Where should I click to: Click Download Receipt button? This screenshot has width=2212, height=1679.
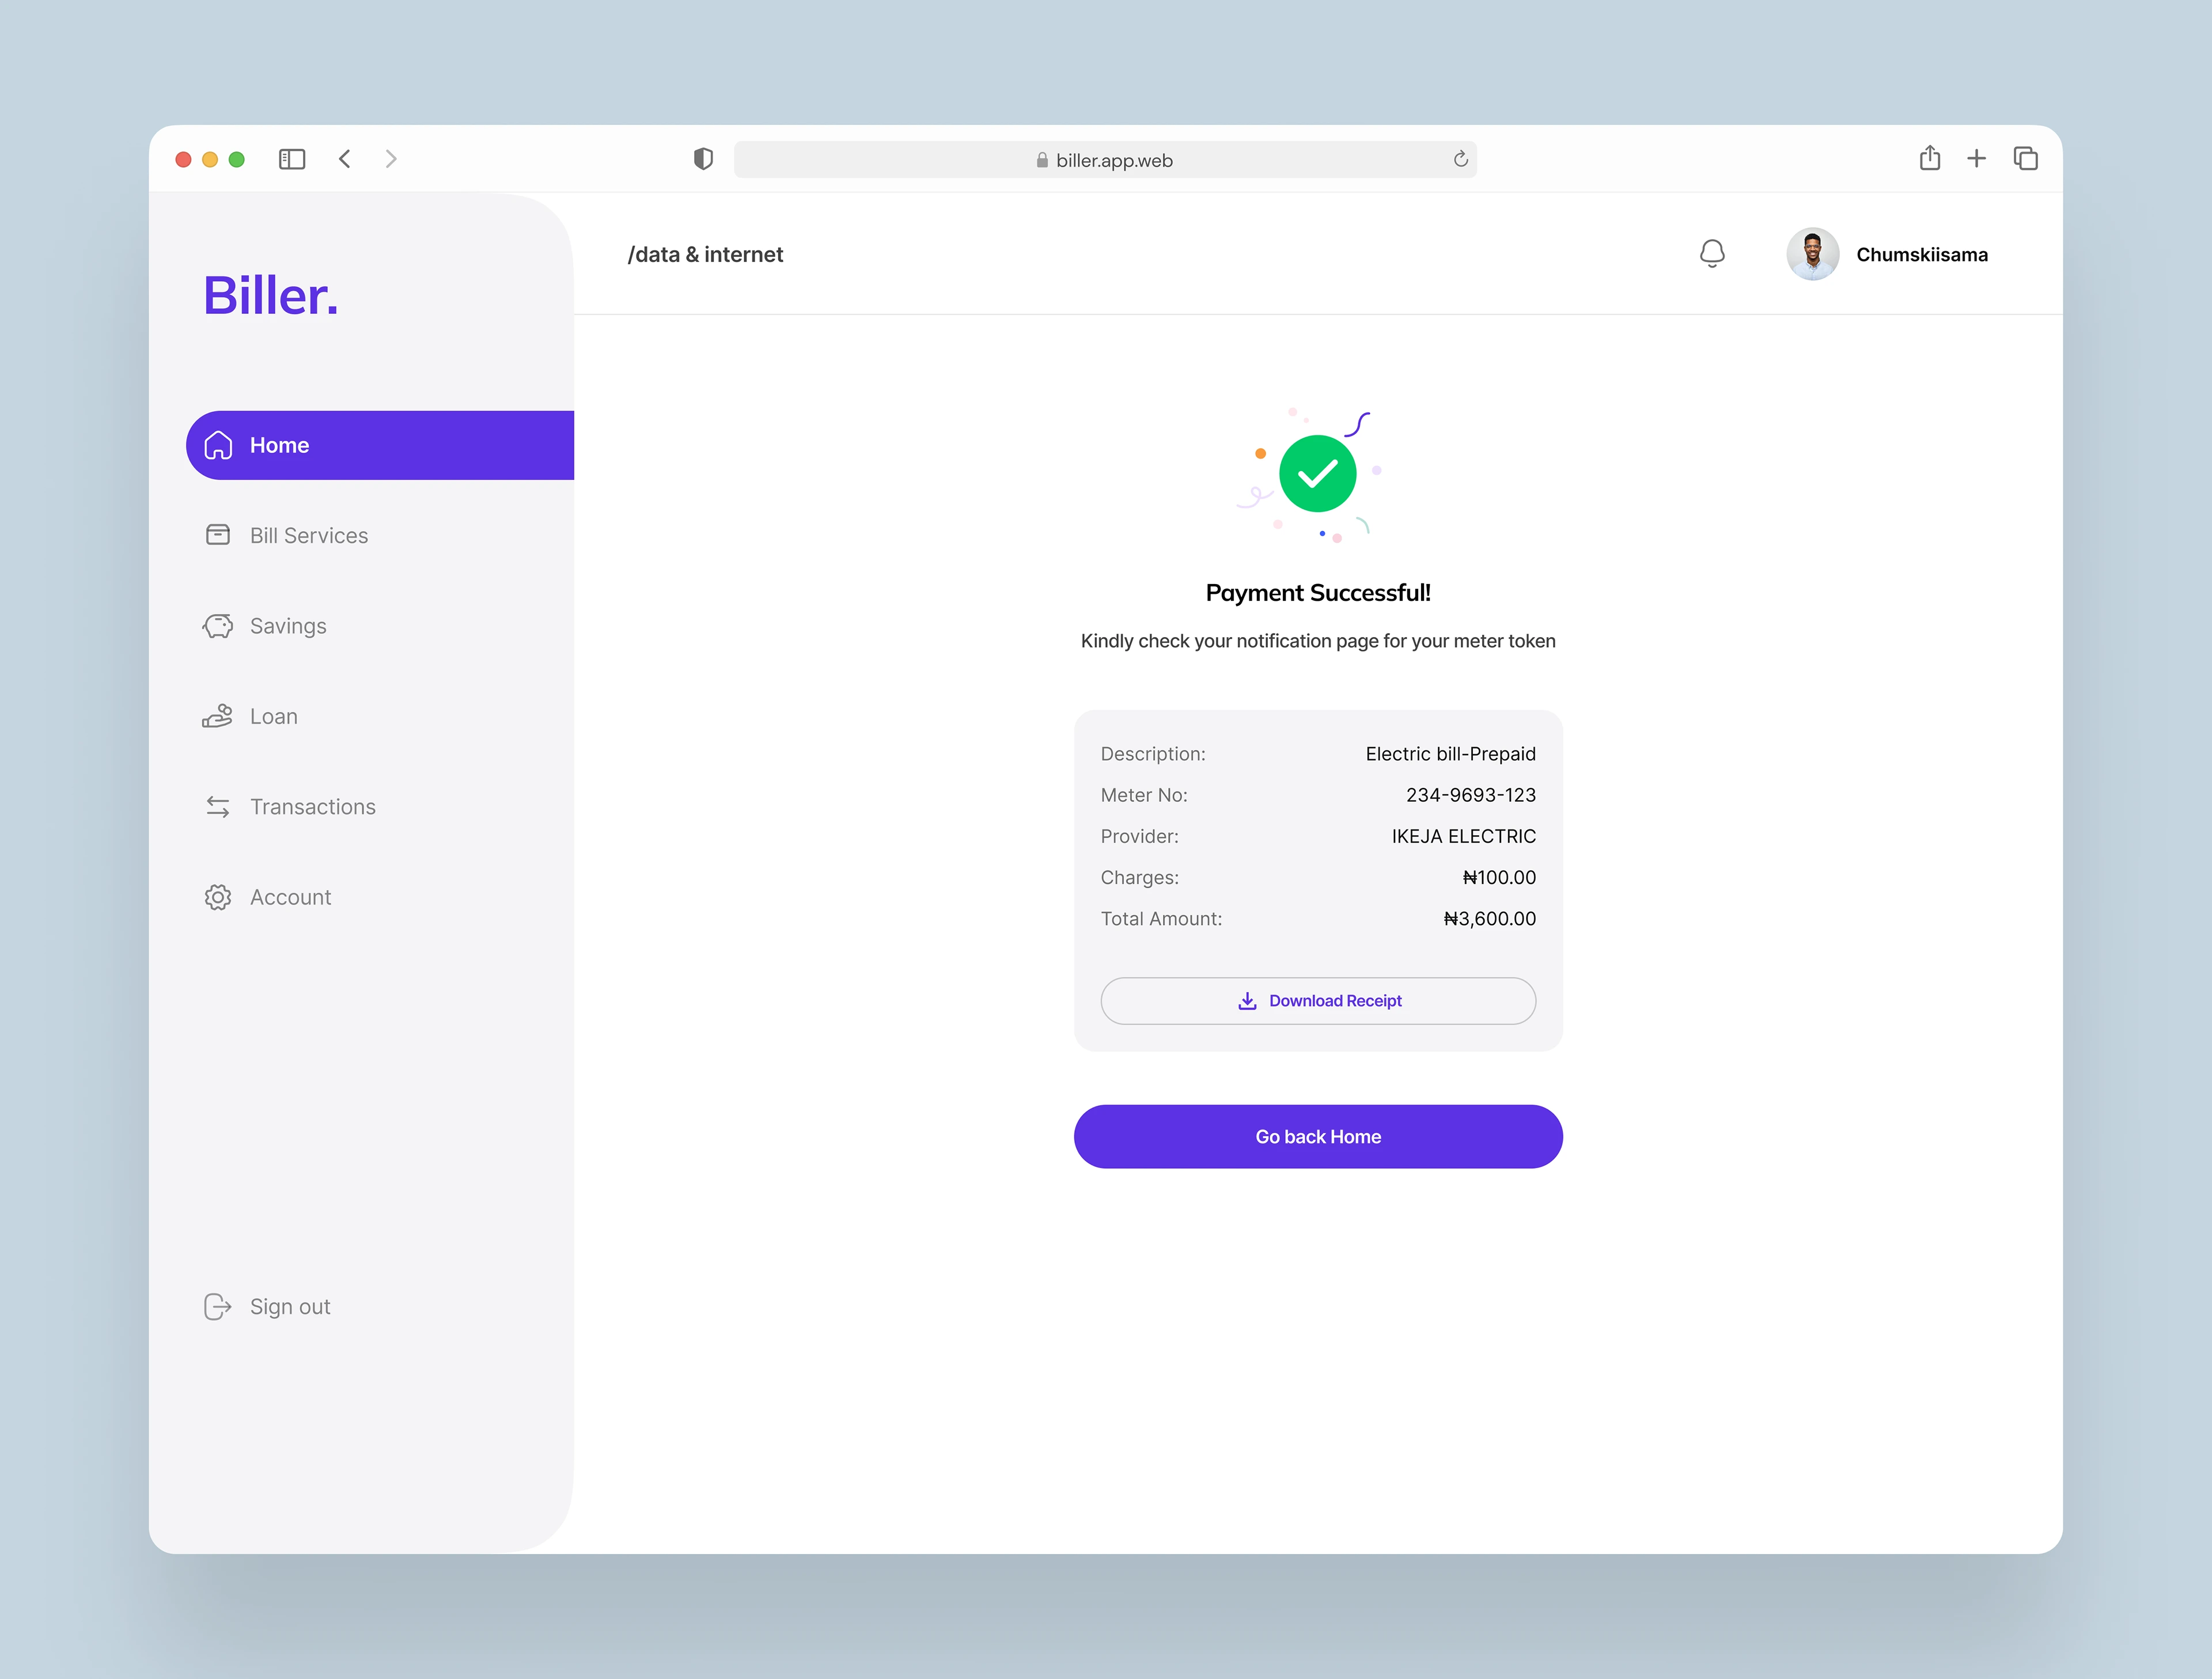[x=1317, y=1000]
